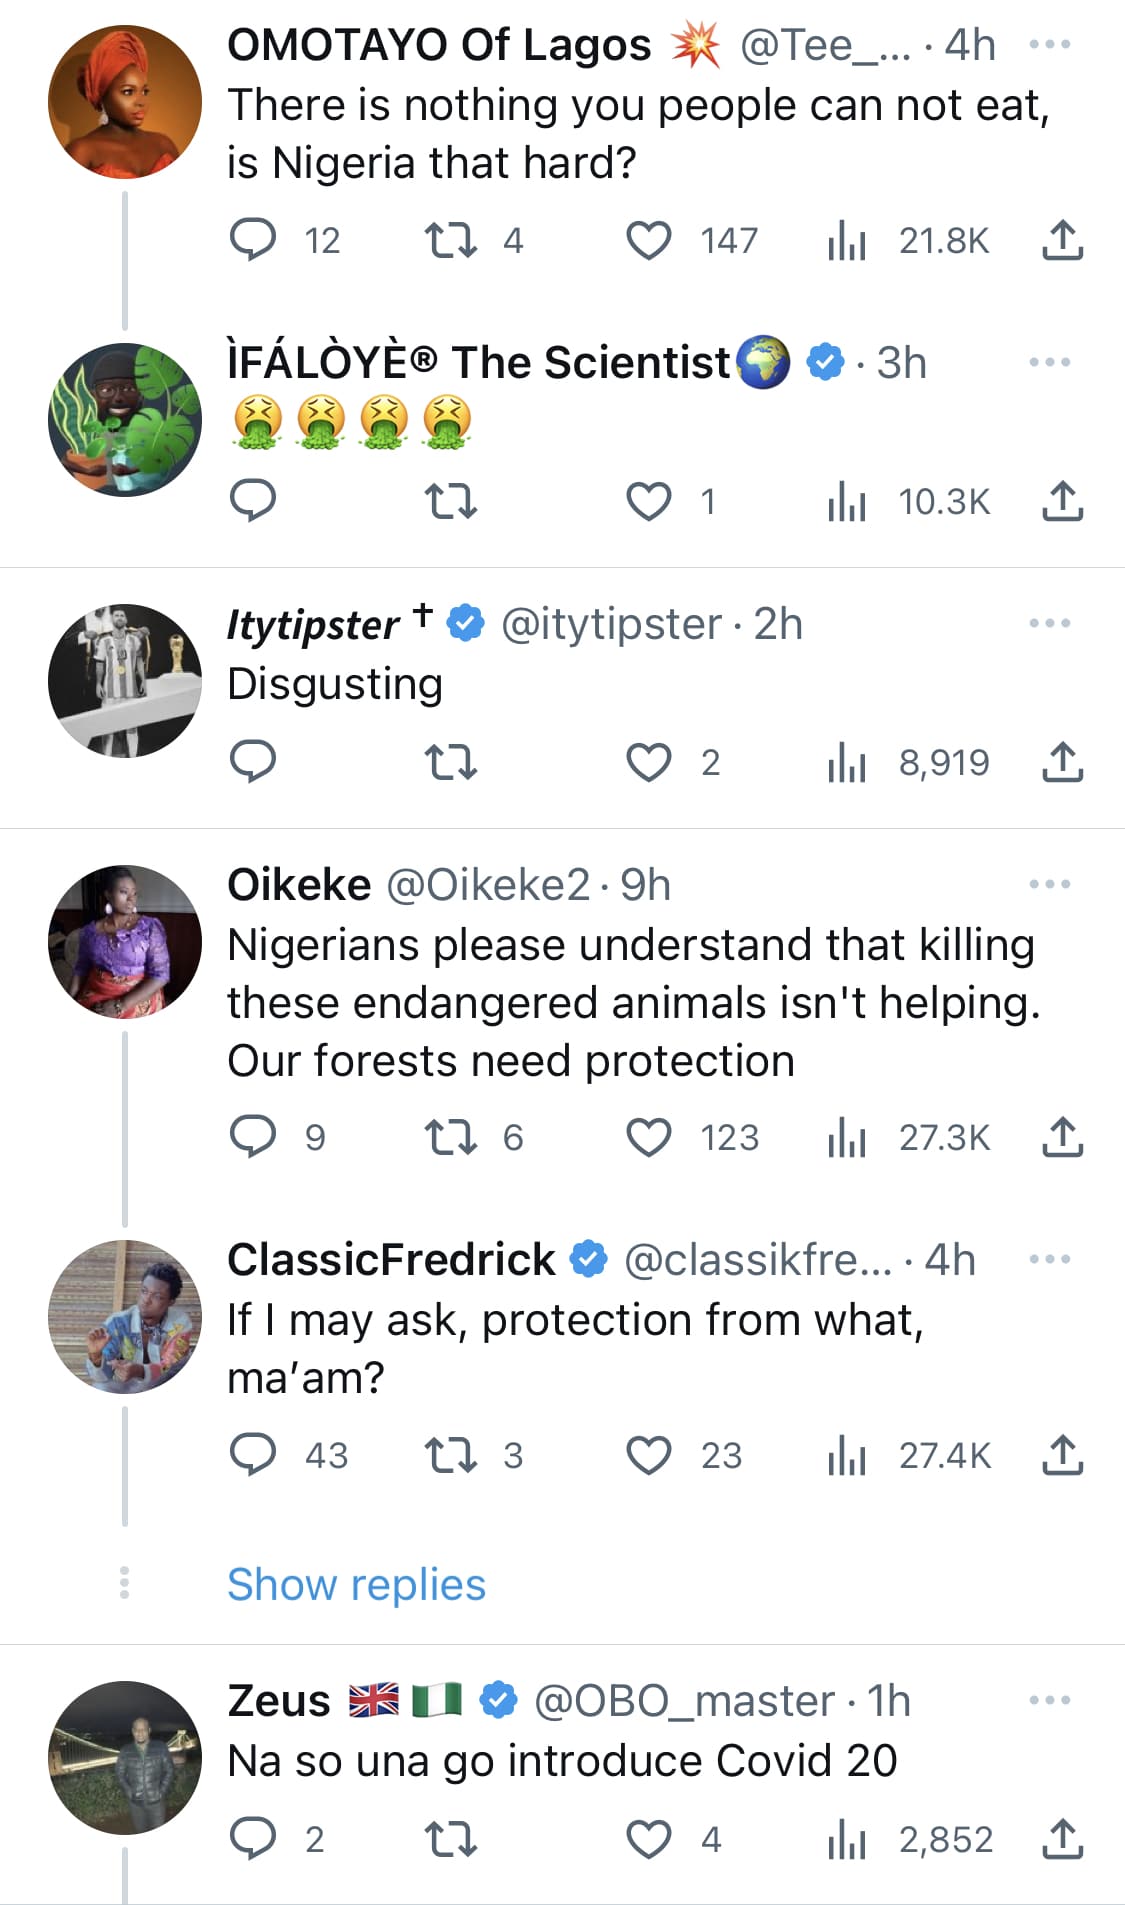Retweet OMOTAYO Of Lagos's tweet
This screenshot has width=1125, height=1905.
pos(451,240)
